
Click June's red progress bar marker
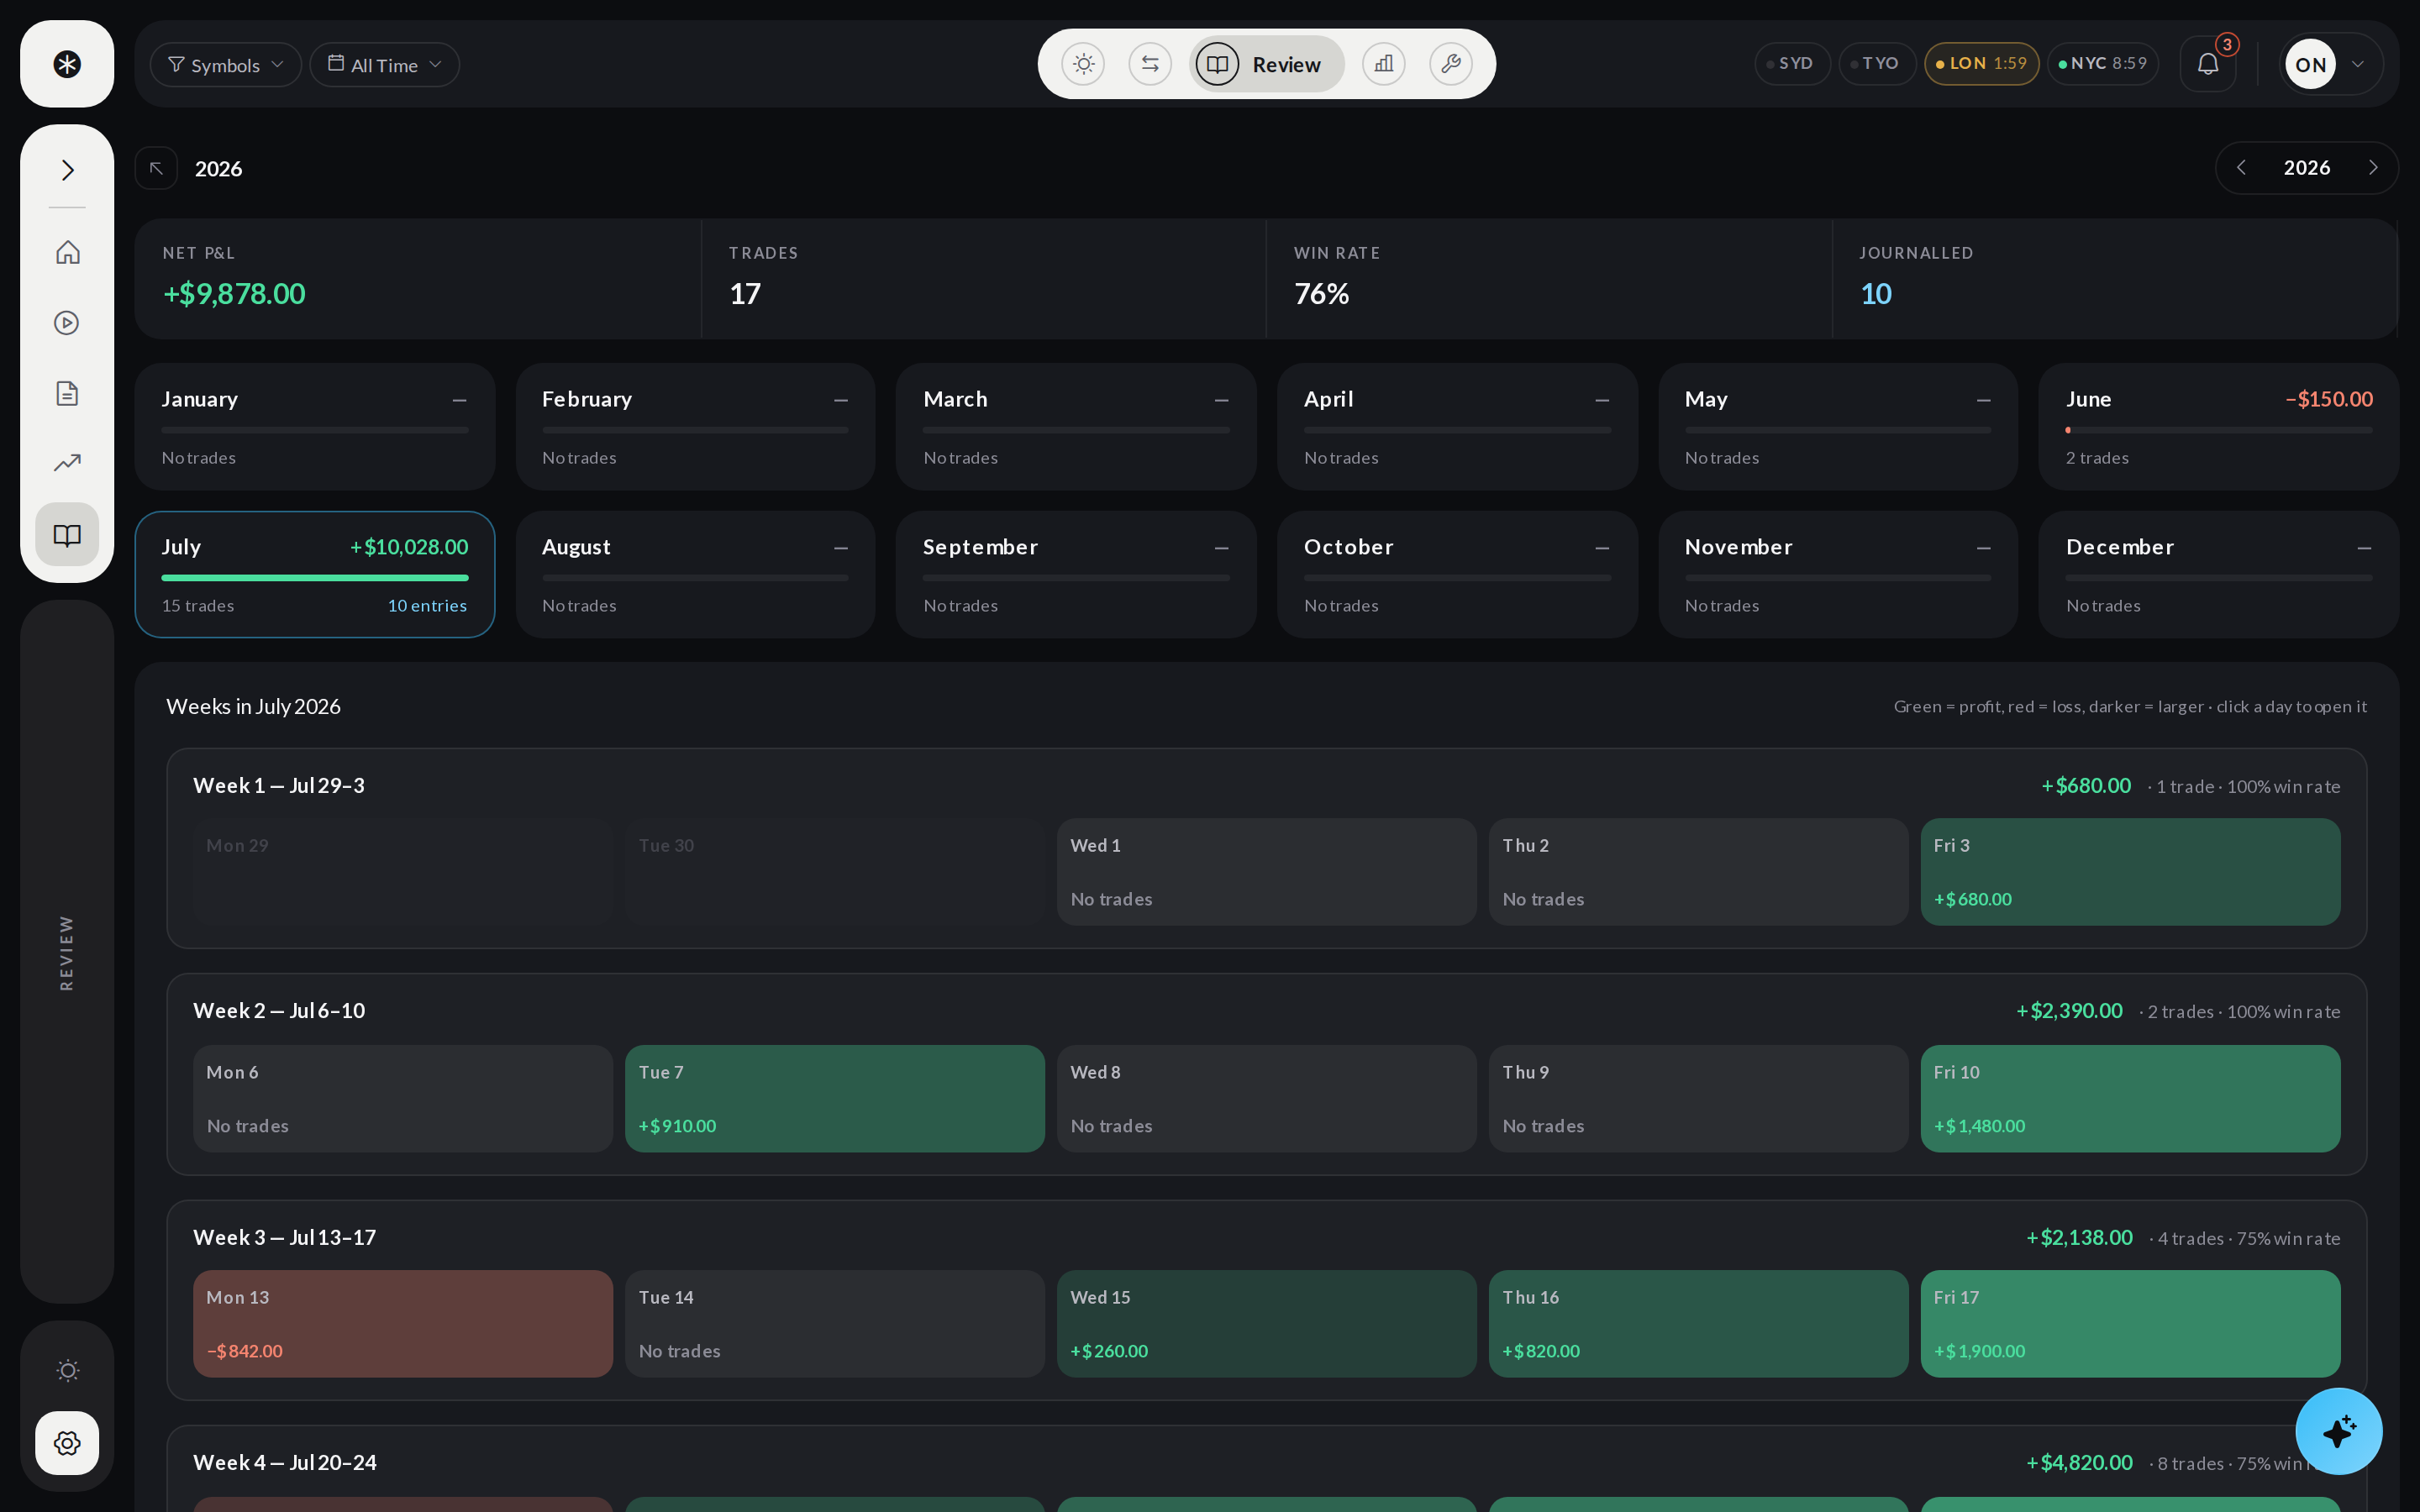(x=2068, y=430)
